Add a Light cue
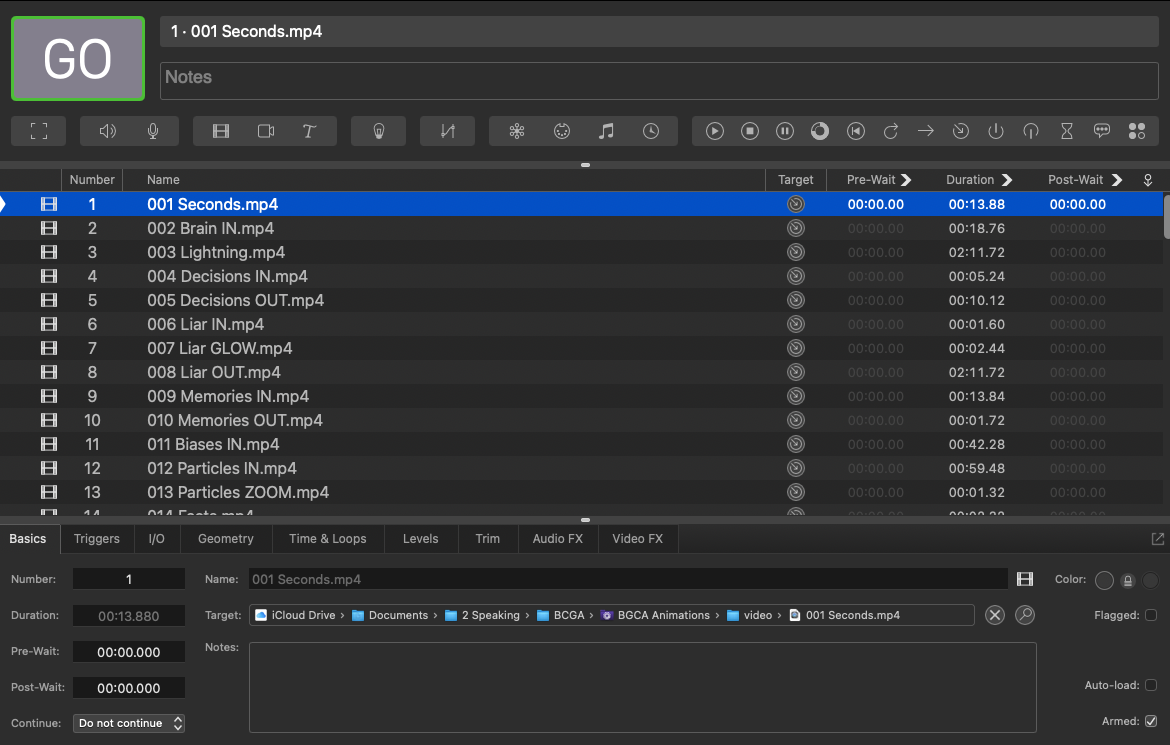 378,131
